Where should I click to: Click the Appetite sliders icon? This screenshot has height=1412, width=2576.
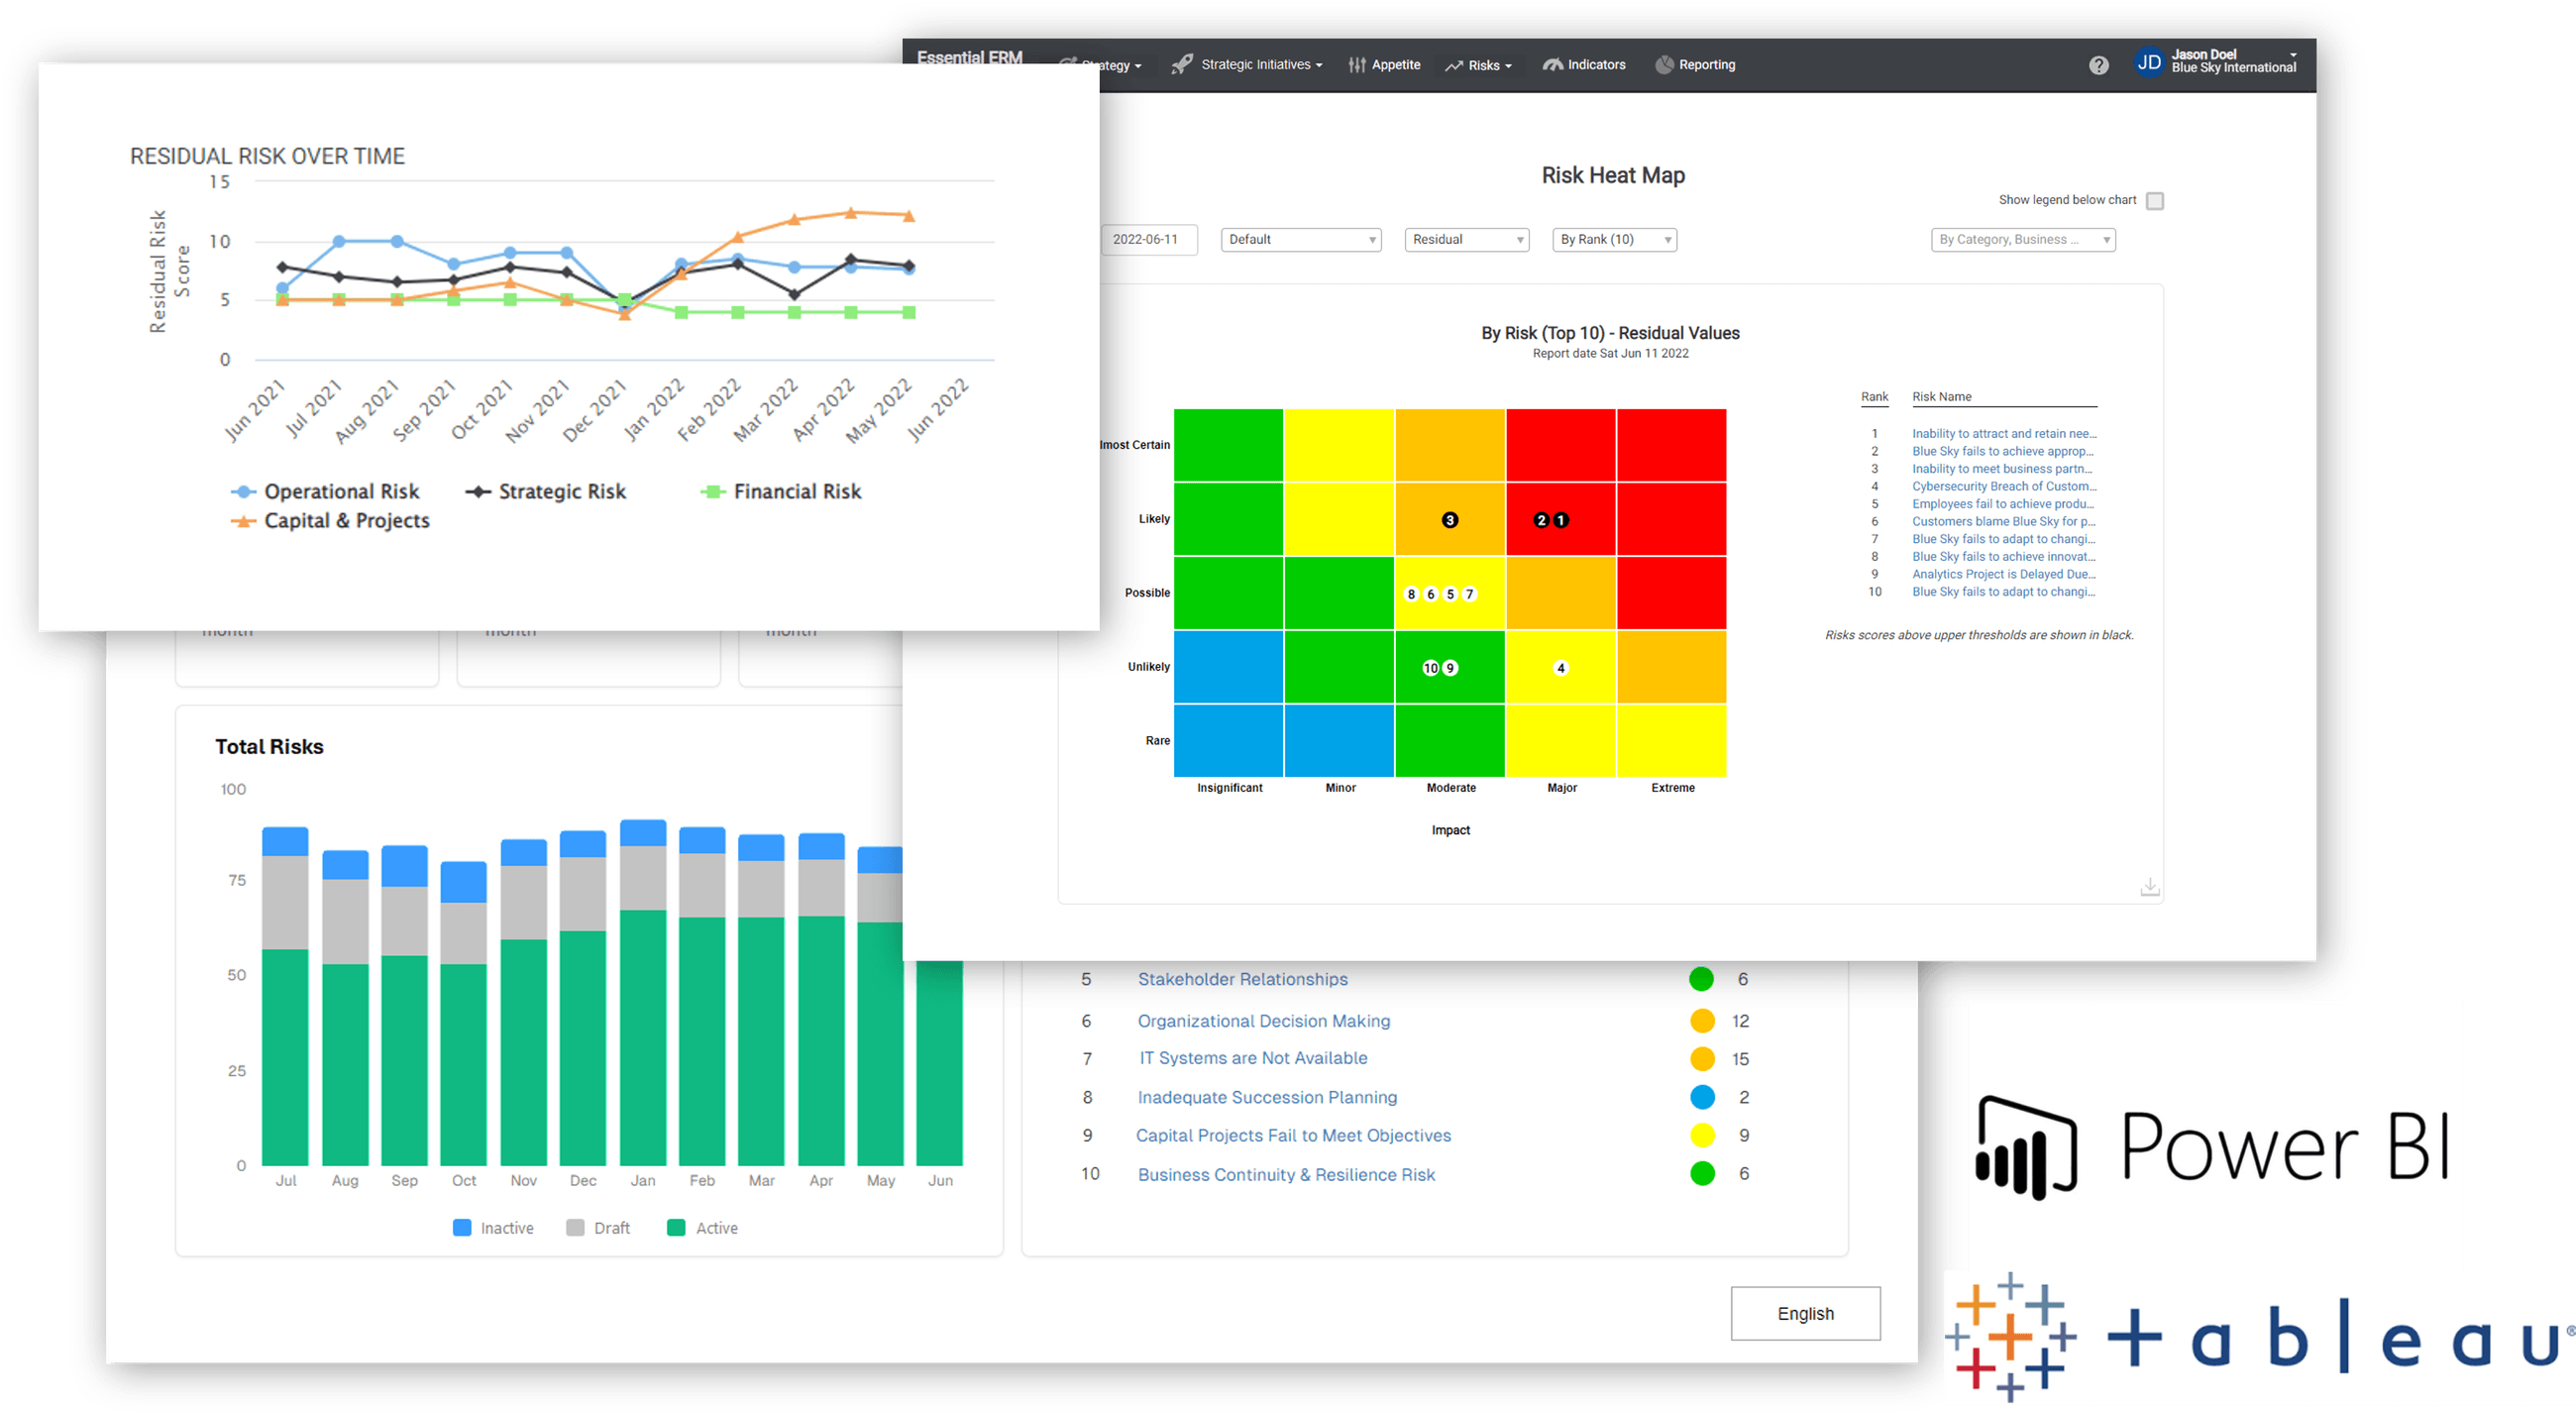[x=1356, y=65]
